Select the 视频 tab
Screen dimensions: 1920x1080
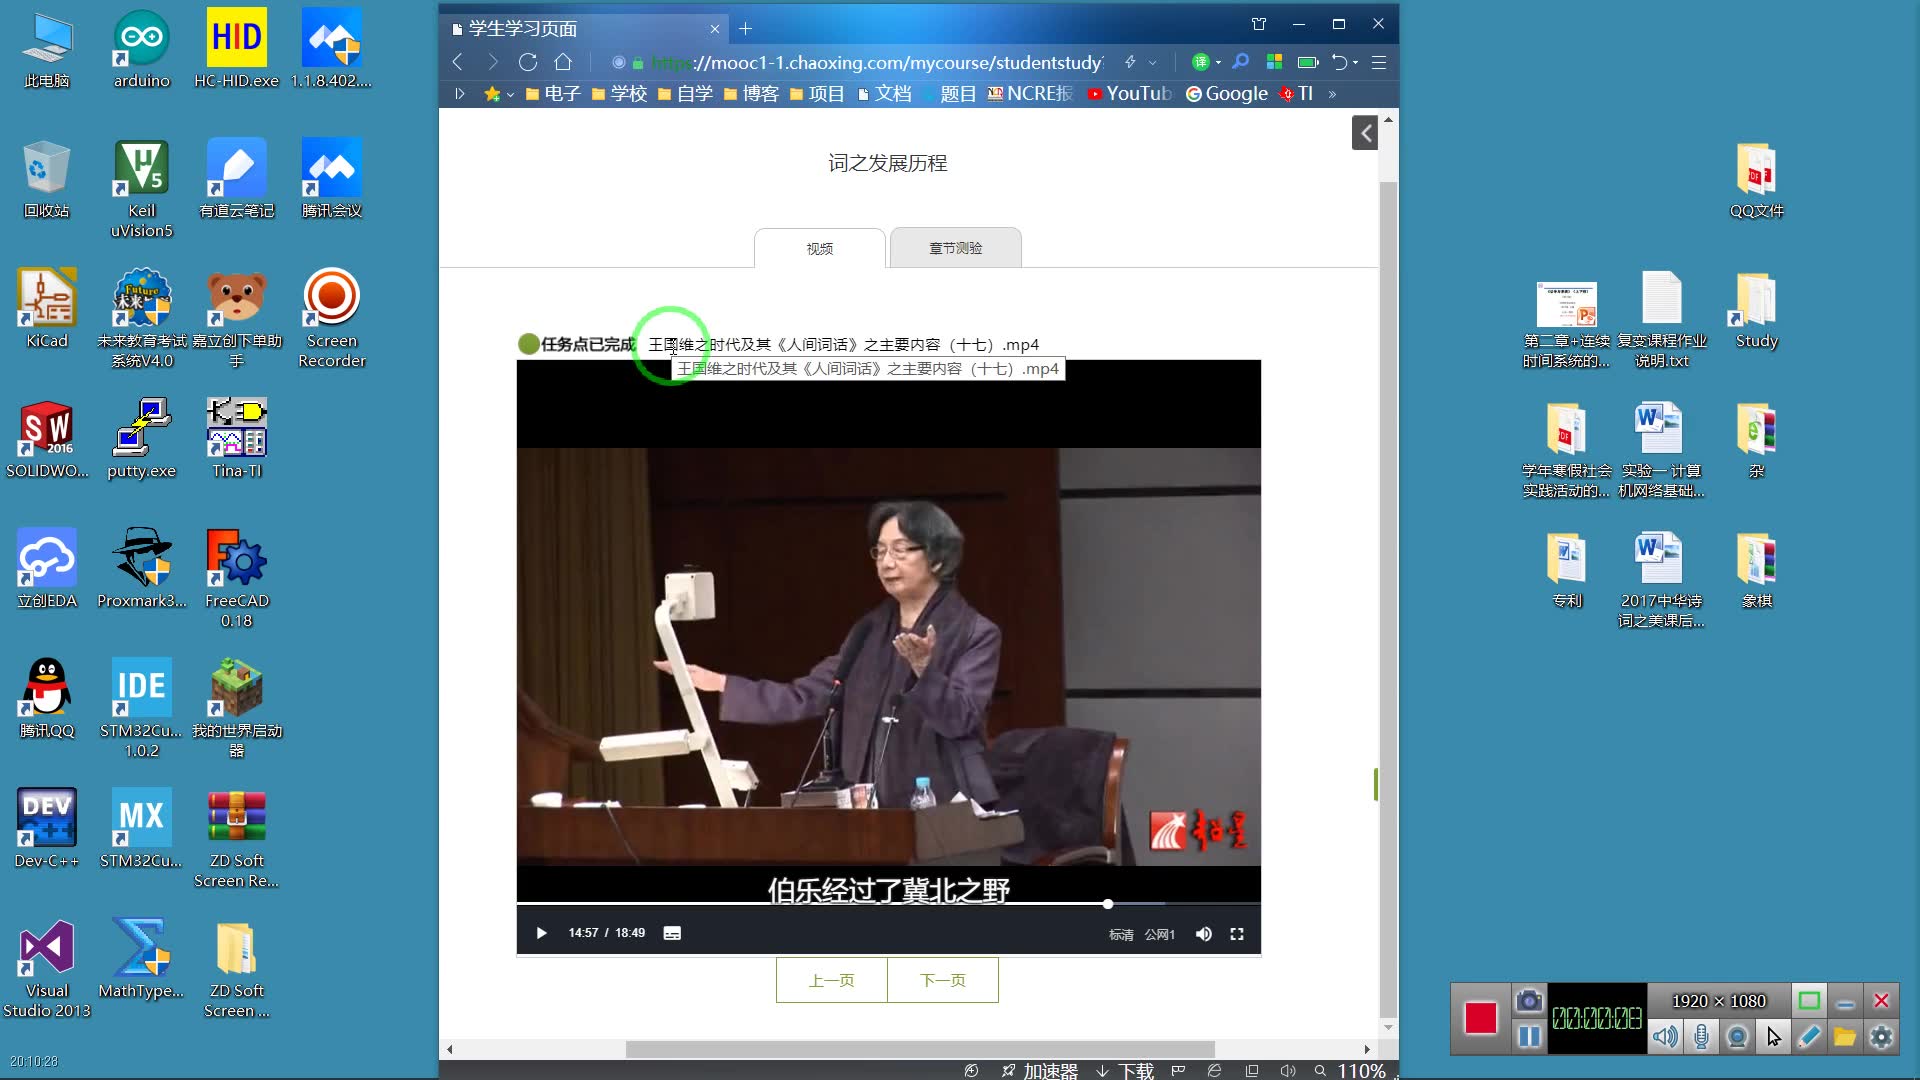click(820, 249)
